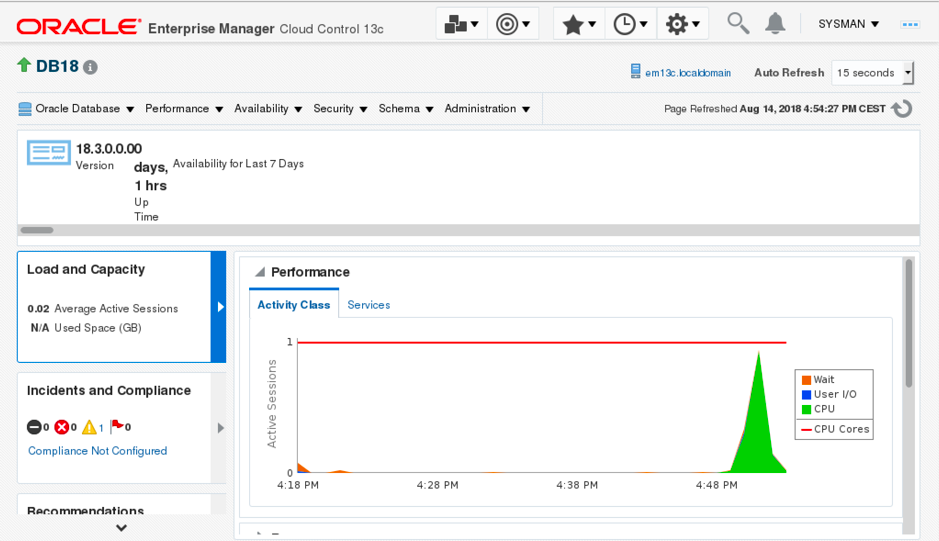Click the 18.3.0.0.00 version text
939x541 pixels.
point(109,149)
